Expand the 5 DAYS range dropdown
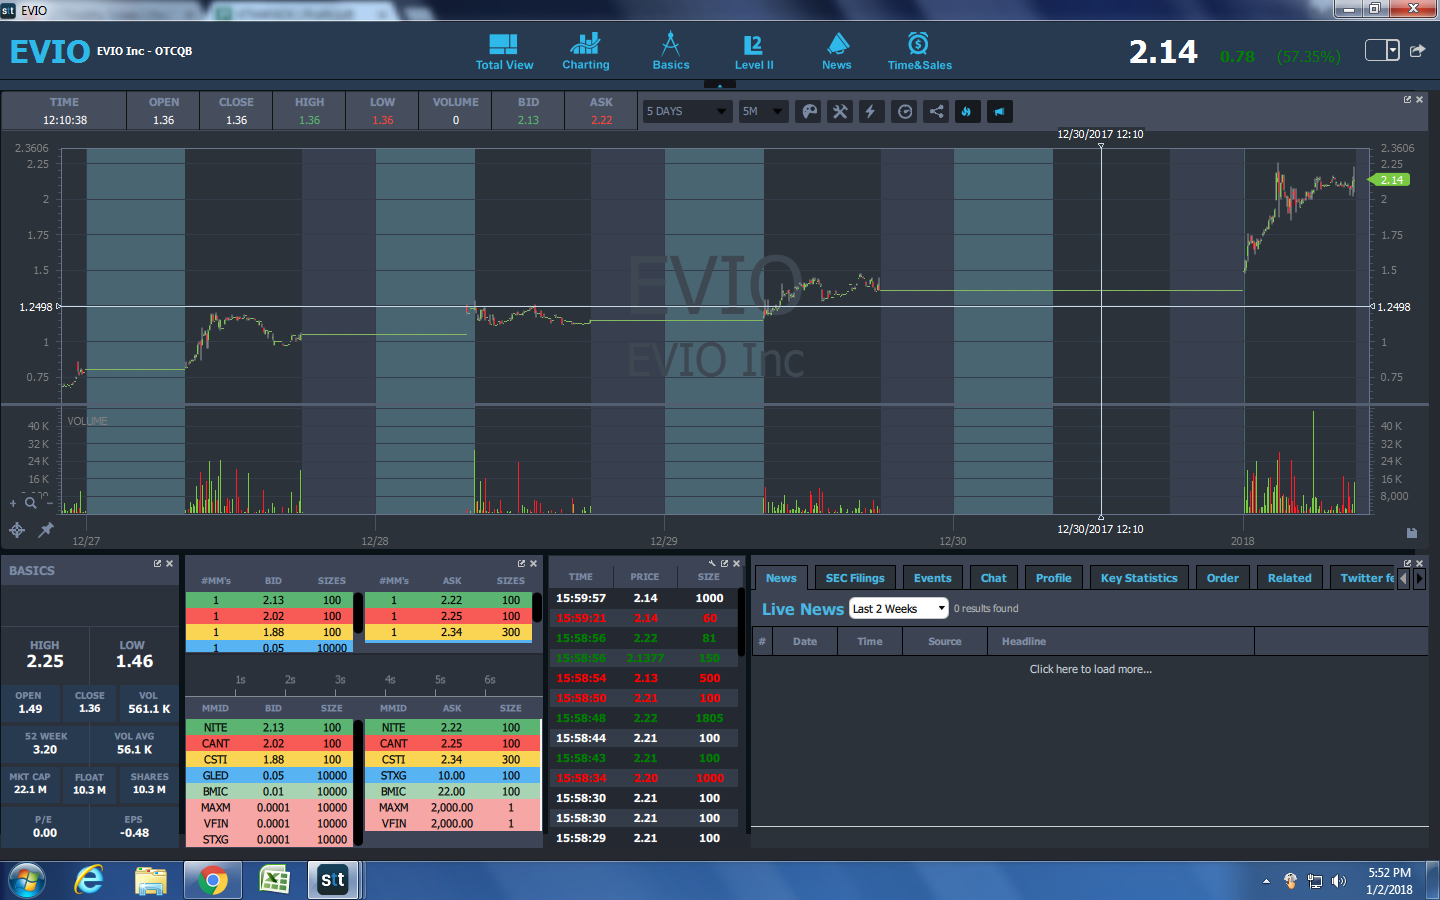 (687, 111)
